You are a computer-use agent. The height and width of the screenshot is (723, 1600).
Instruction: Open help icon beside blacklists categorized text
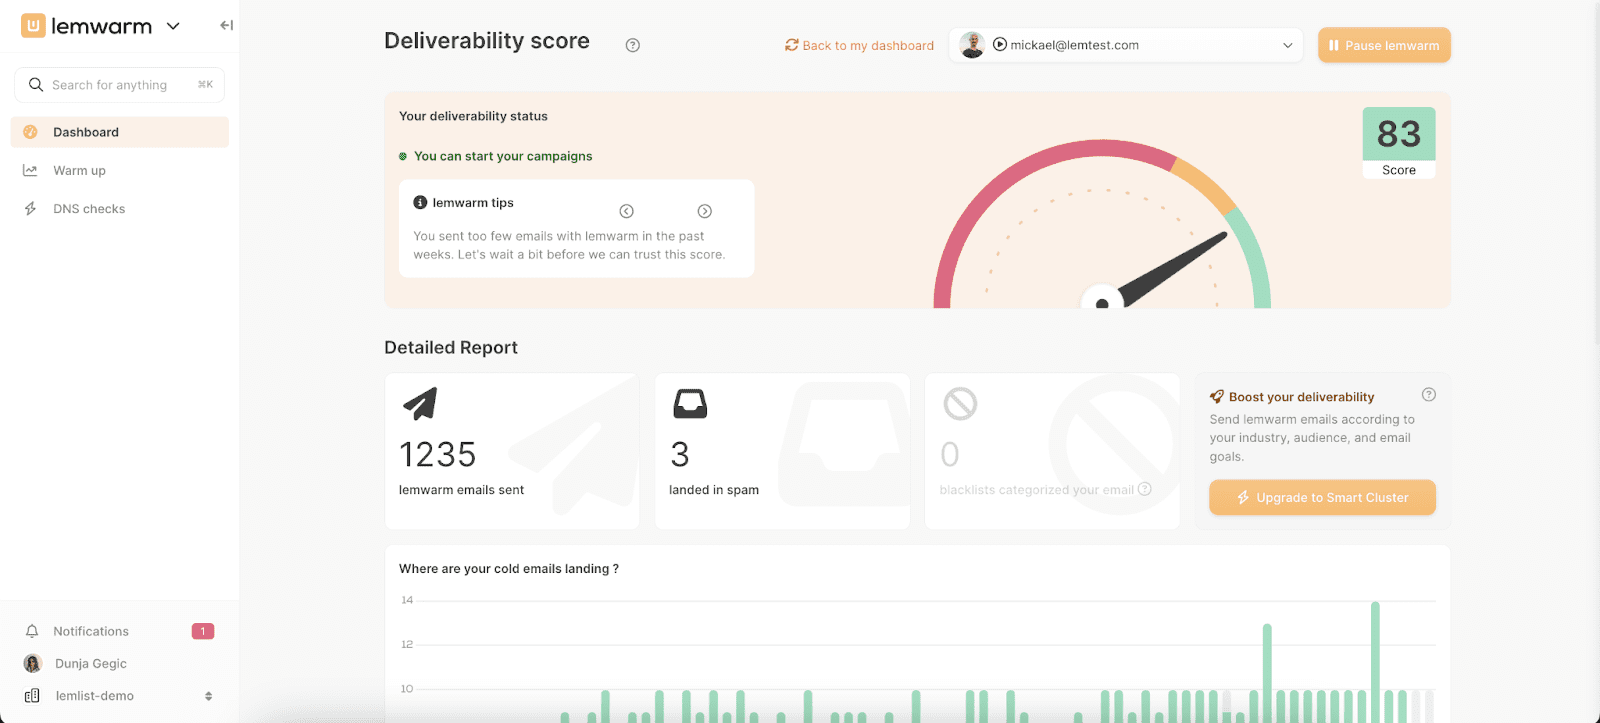point(1145,489)
